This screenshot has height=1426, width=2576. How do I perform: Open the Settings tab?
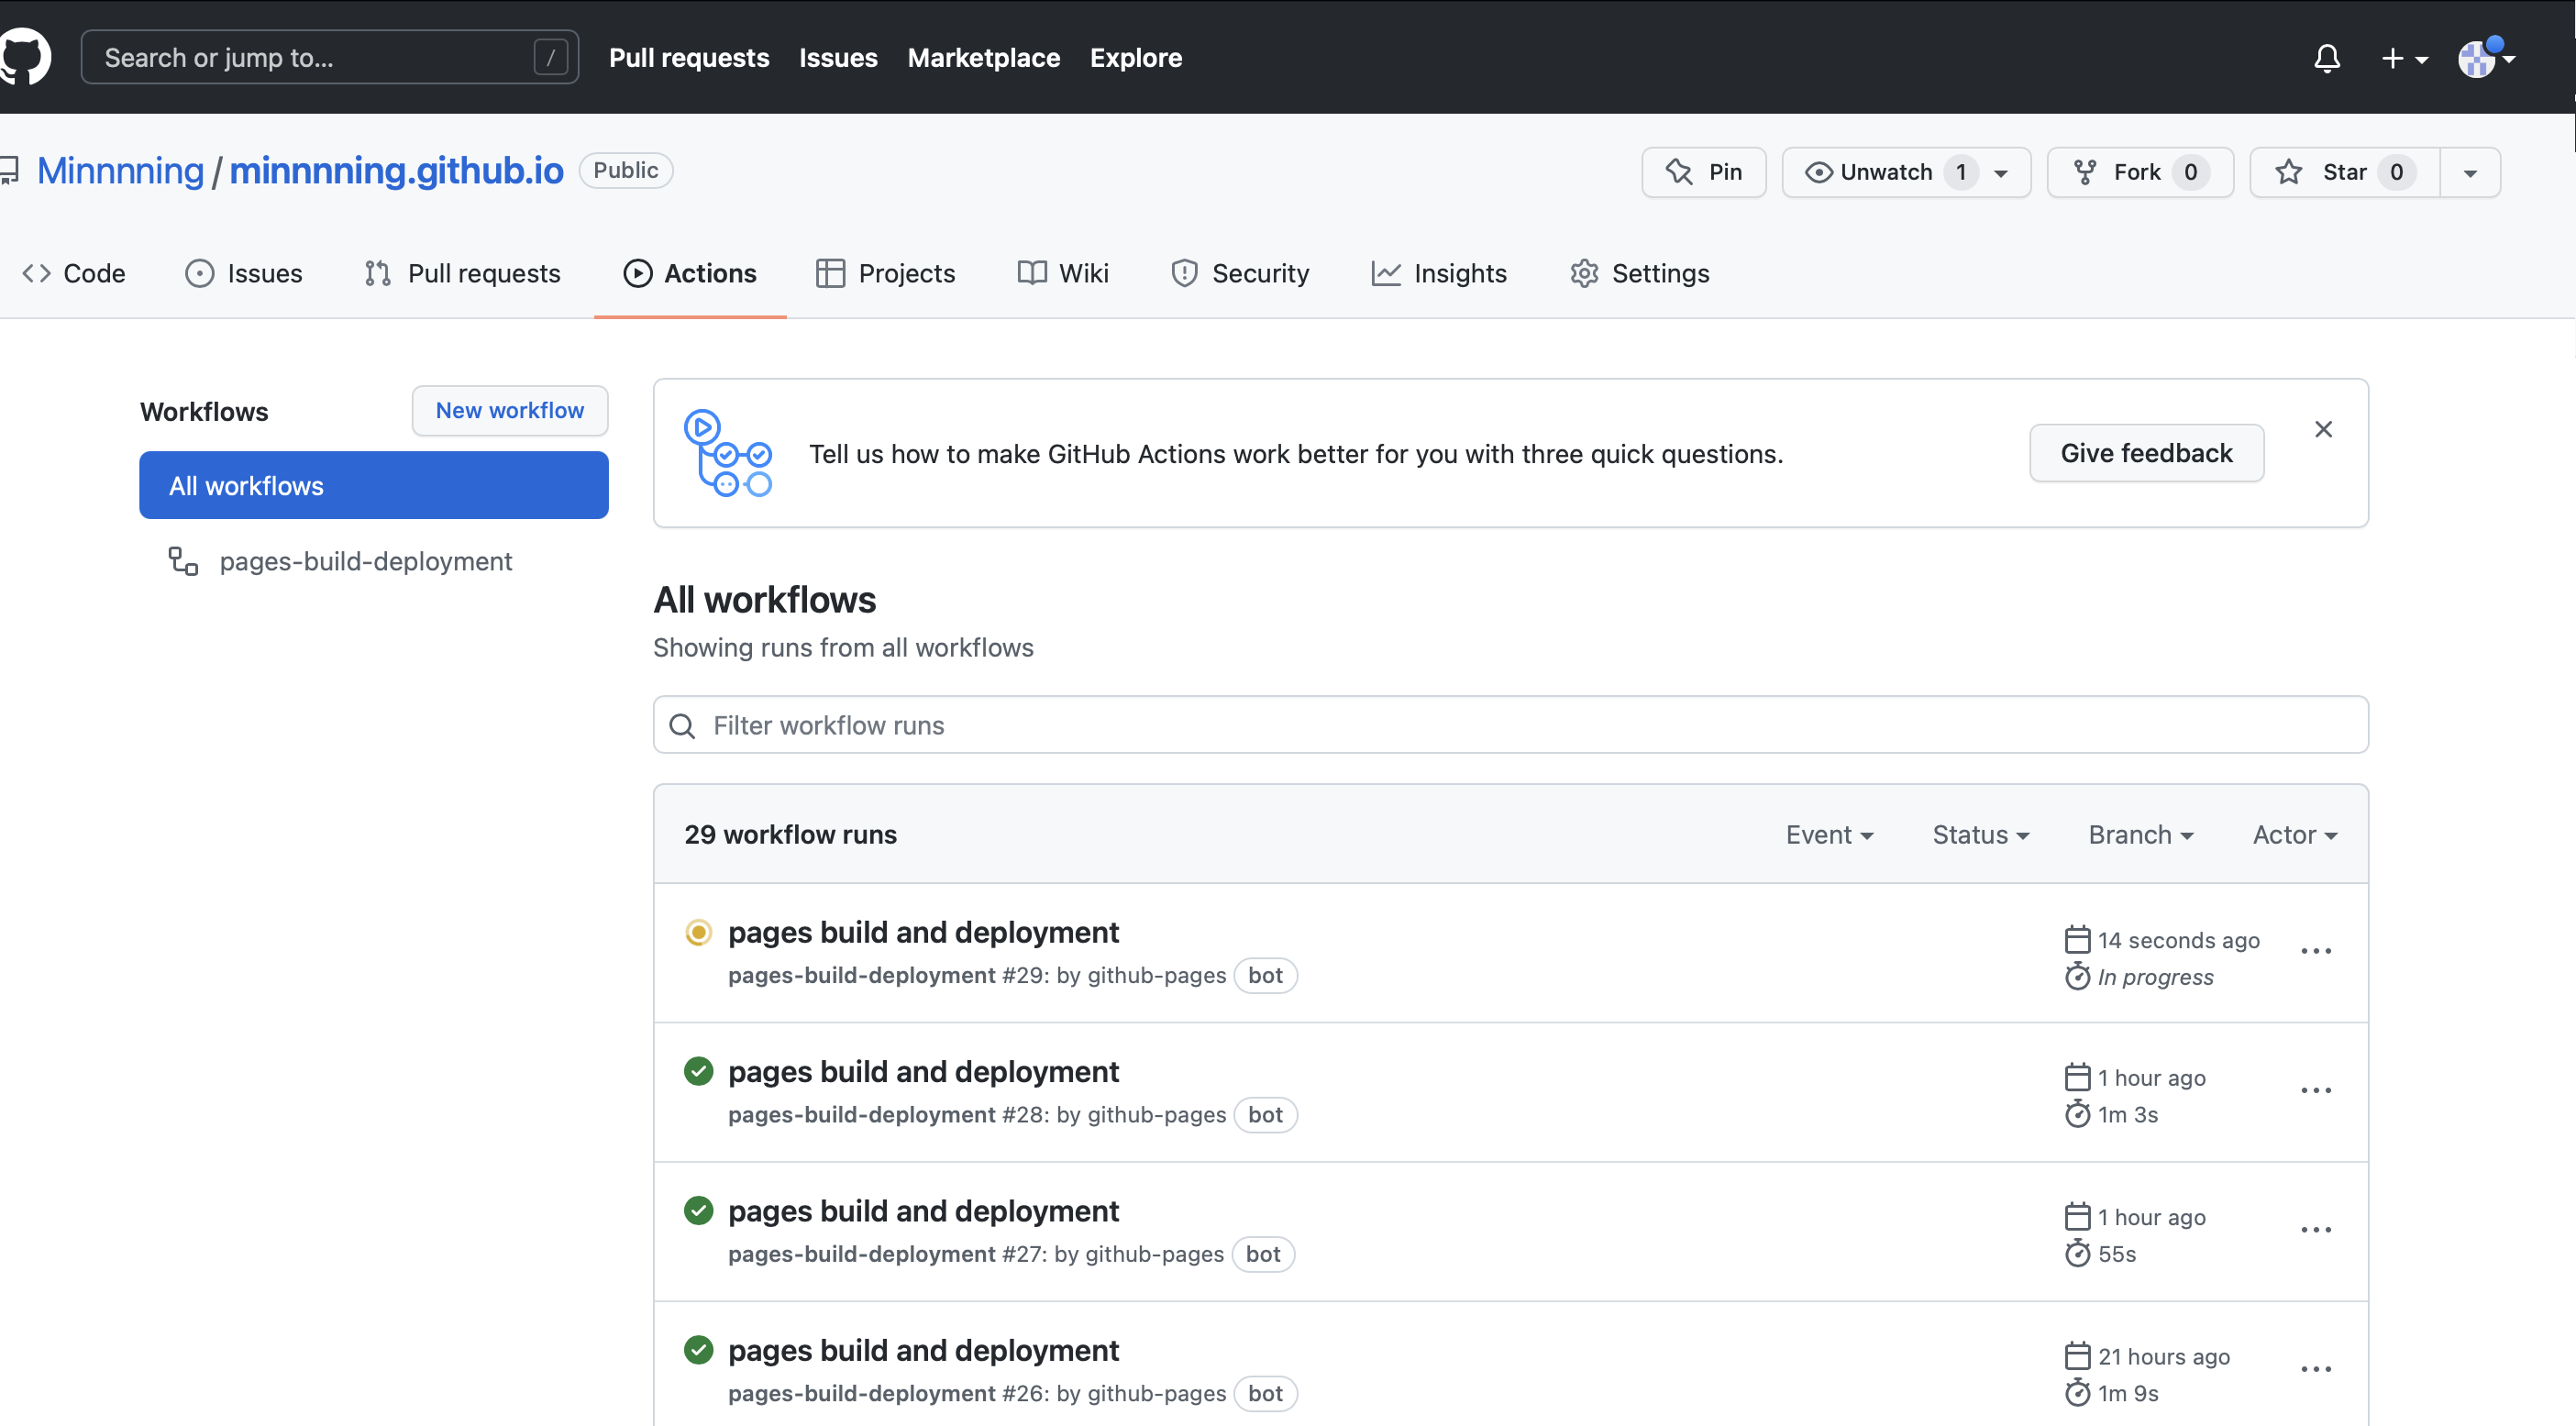point(1639,273)
